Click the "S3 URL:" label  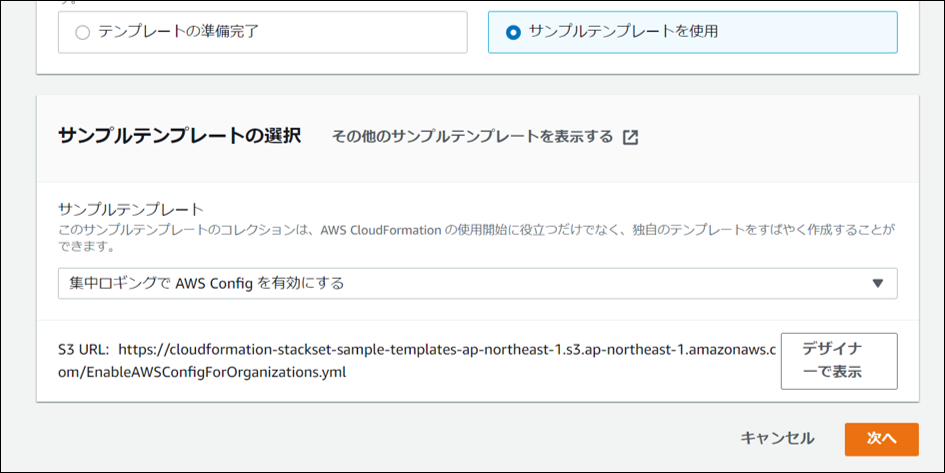pos(84,349)
